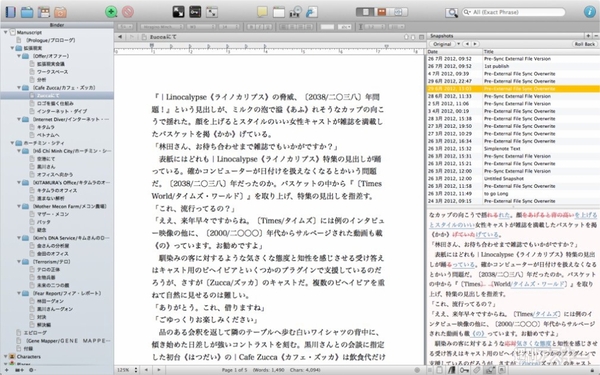Collapse the Offer/オファー folder
Image resolution: width=600 pixels, height=375 pixels.
coord(18,56)
